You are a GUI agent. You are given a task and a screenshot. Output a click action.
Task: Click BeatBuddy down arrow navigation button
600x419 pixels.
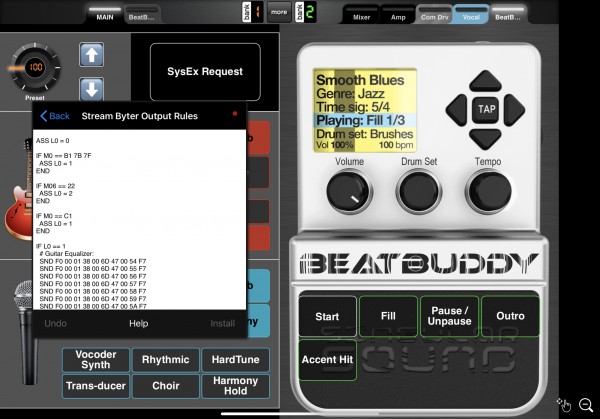[x=486, y=138]
